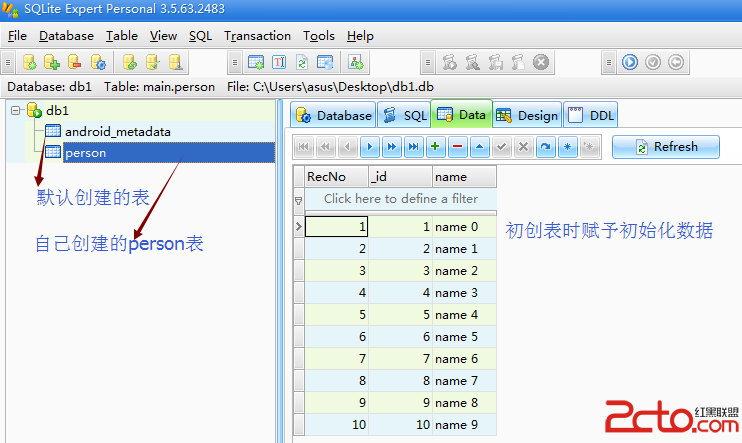This screenshot has height=443, width=742.
Task: Click the blue Begin Transaction play icon
Action: (630, 62)
